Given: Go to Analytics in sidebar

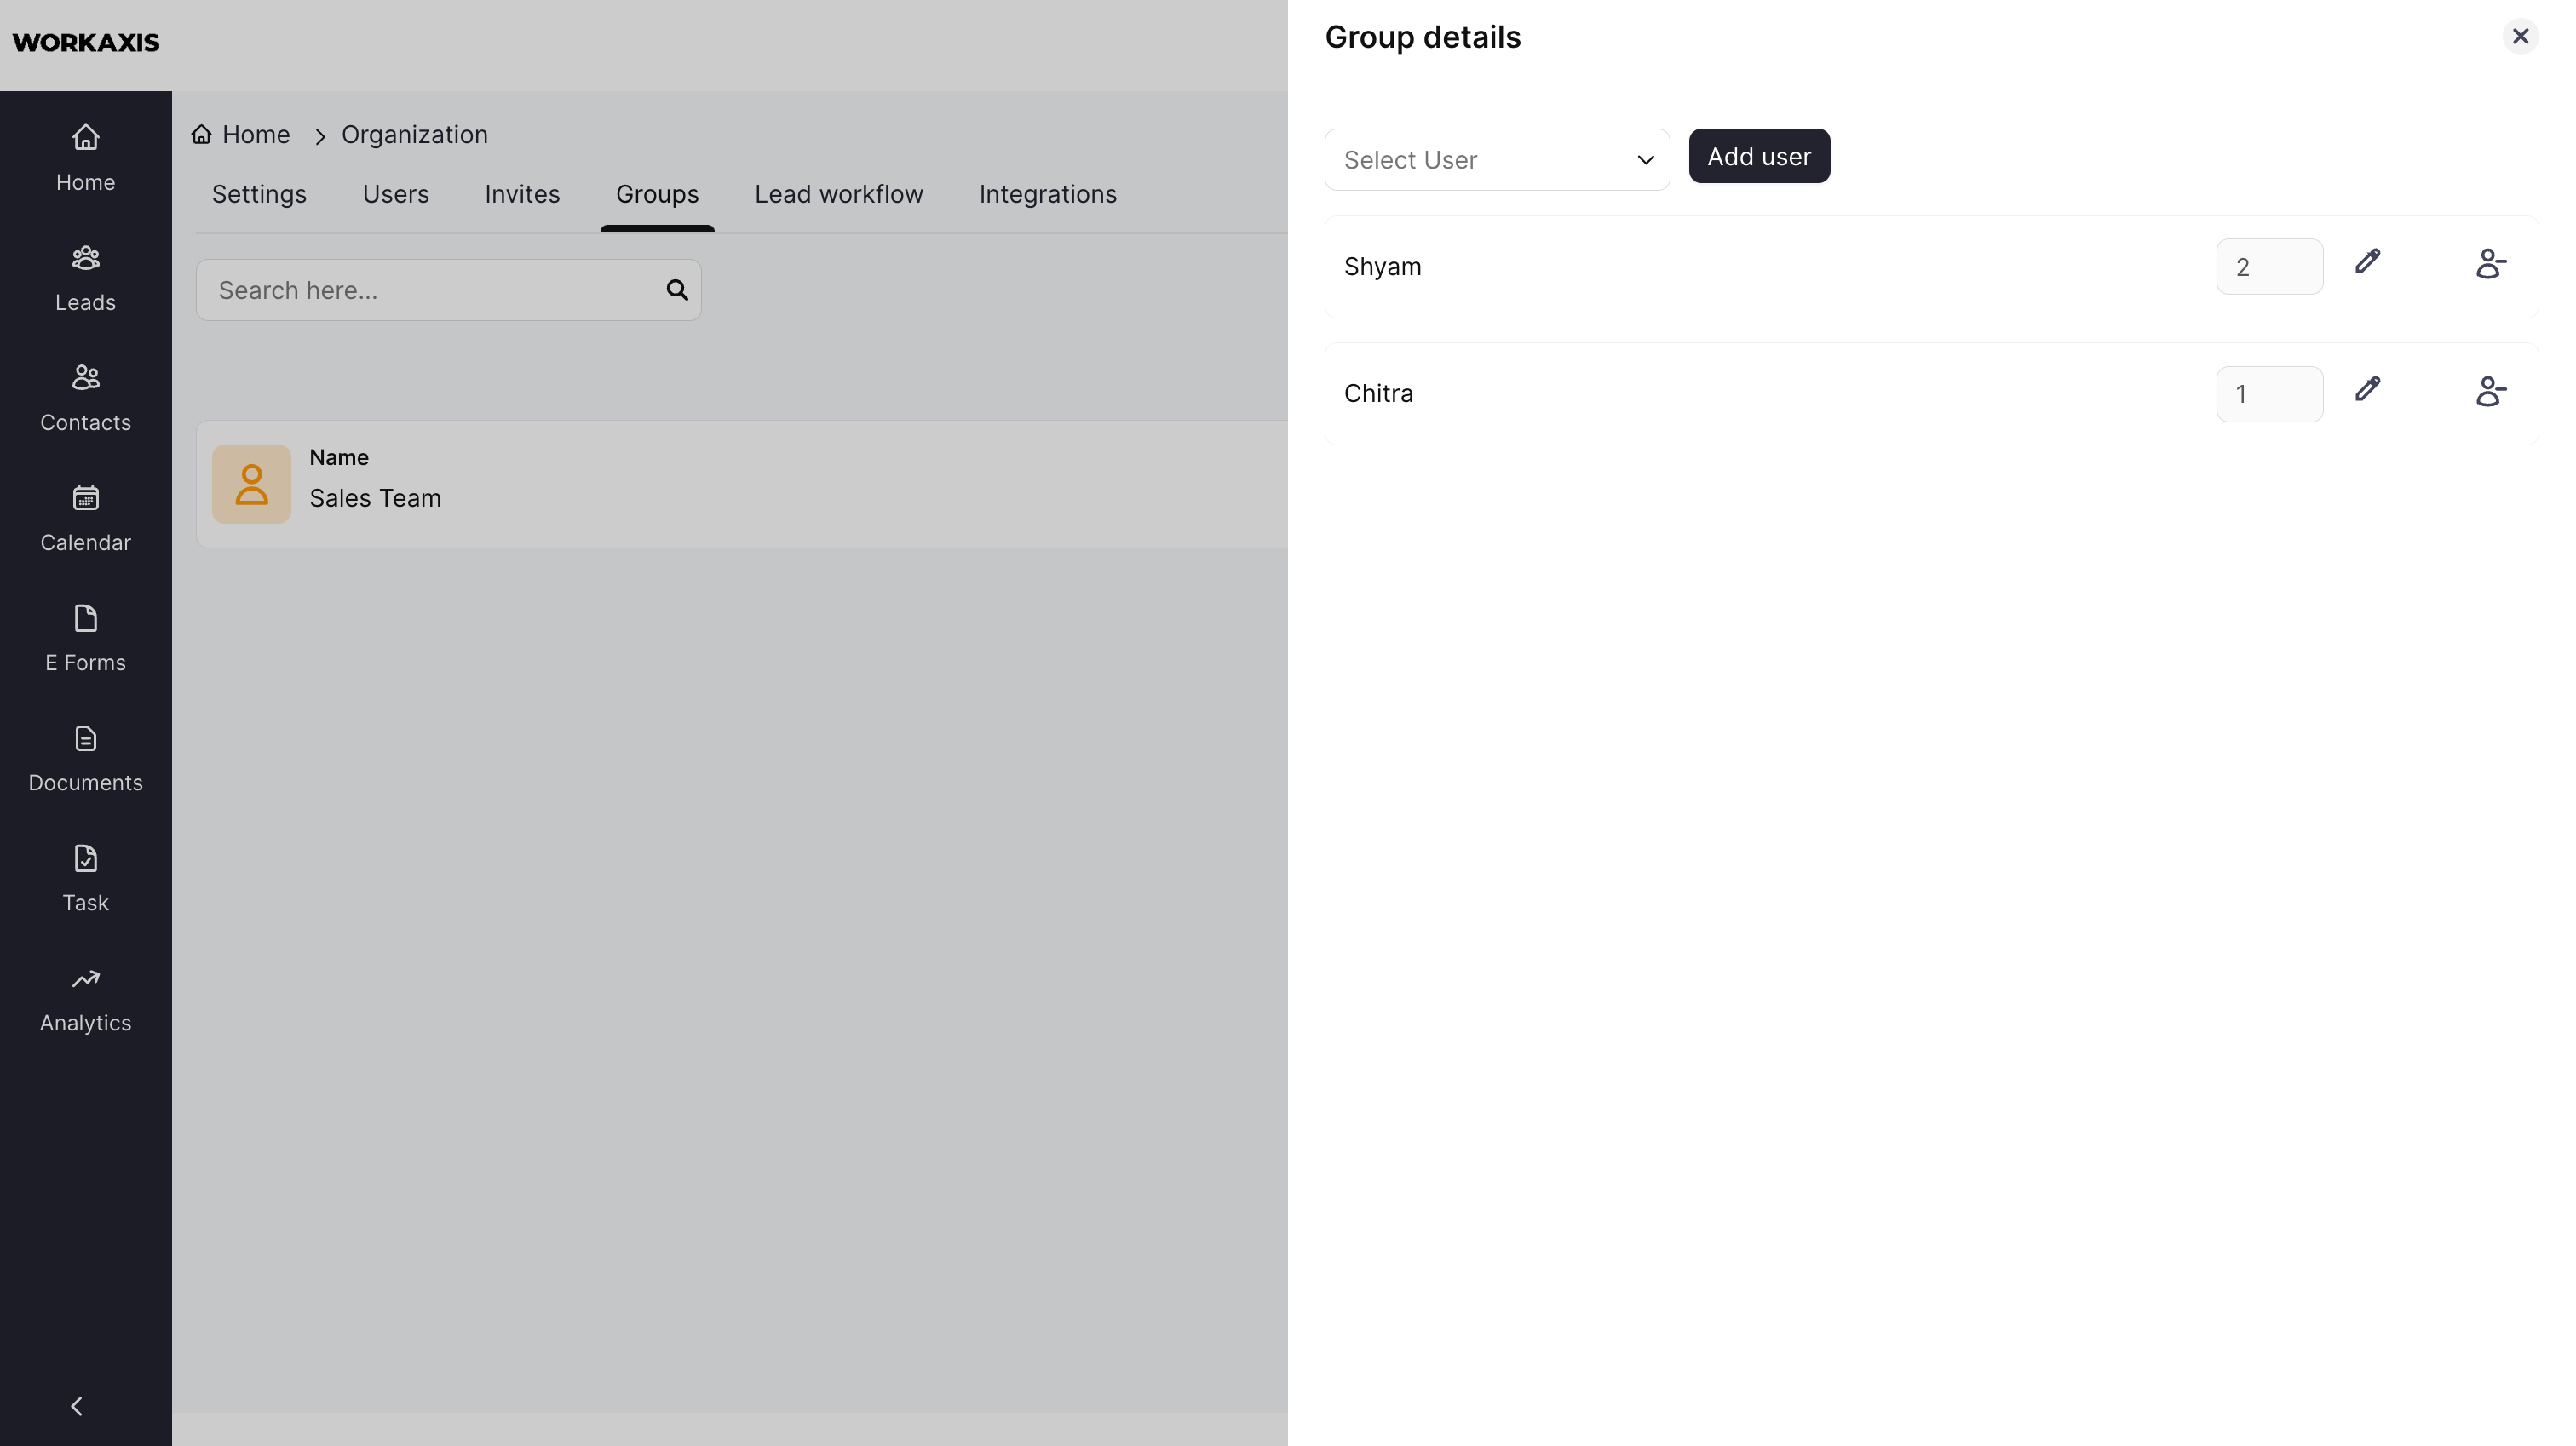Looking at the screenshot, I should [x=85, y=997].
